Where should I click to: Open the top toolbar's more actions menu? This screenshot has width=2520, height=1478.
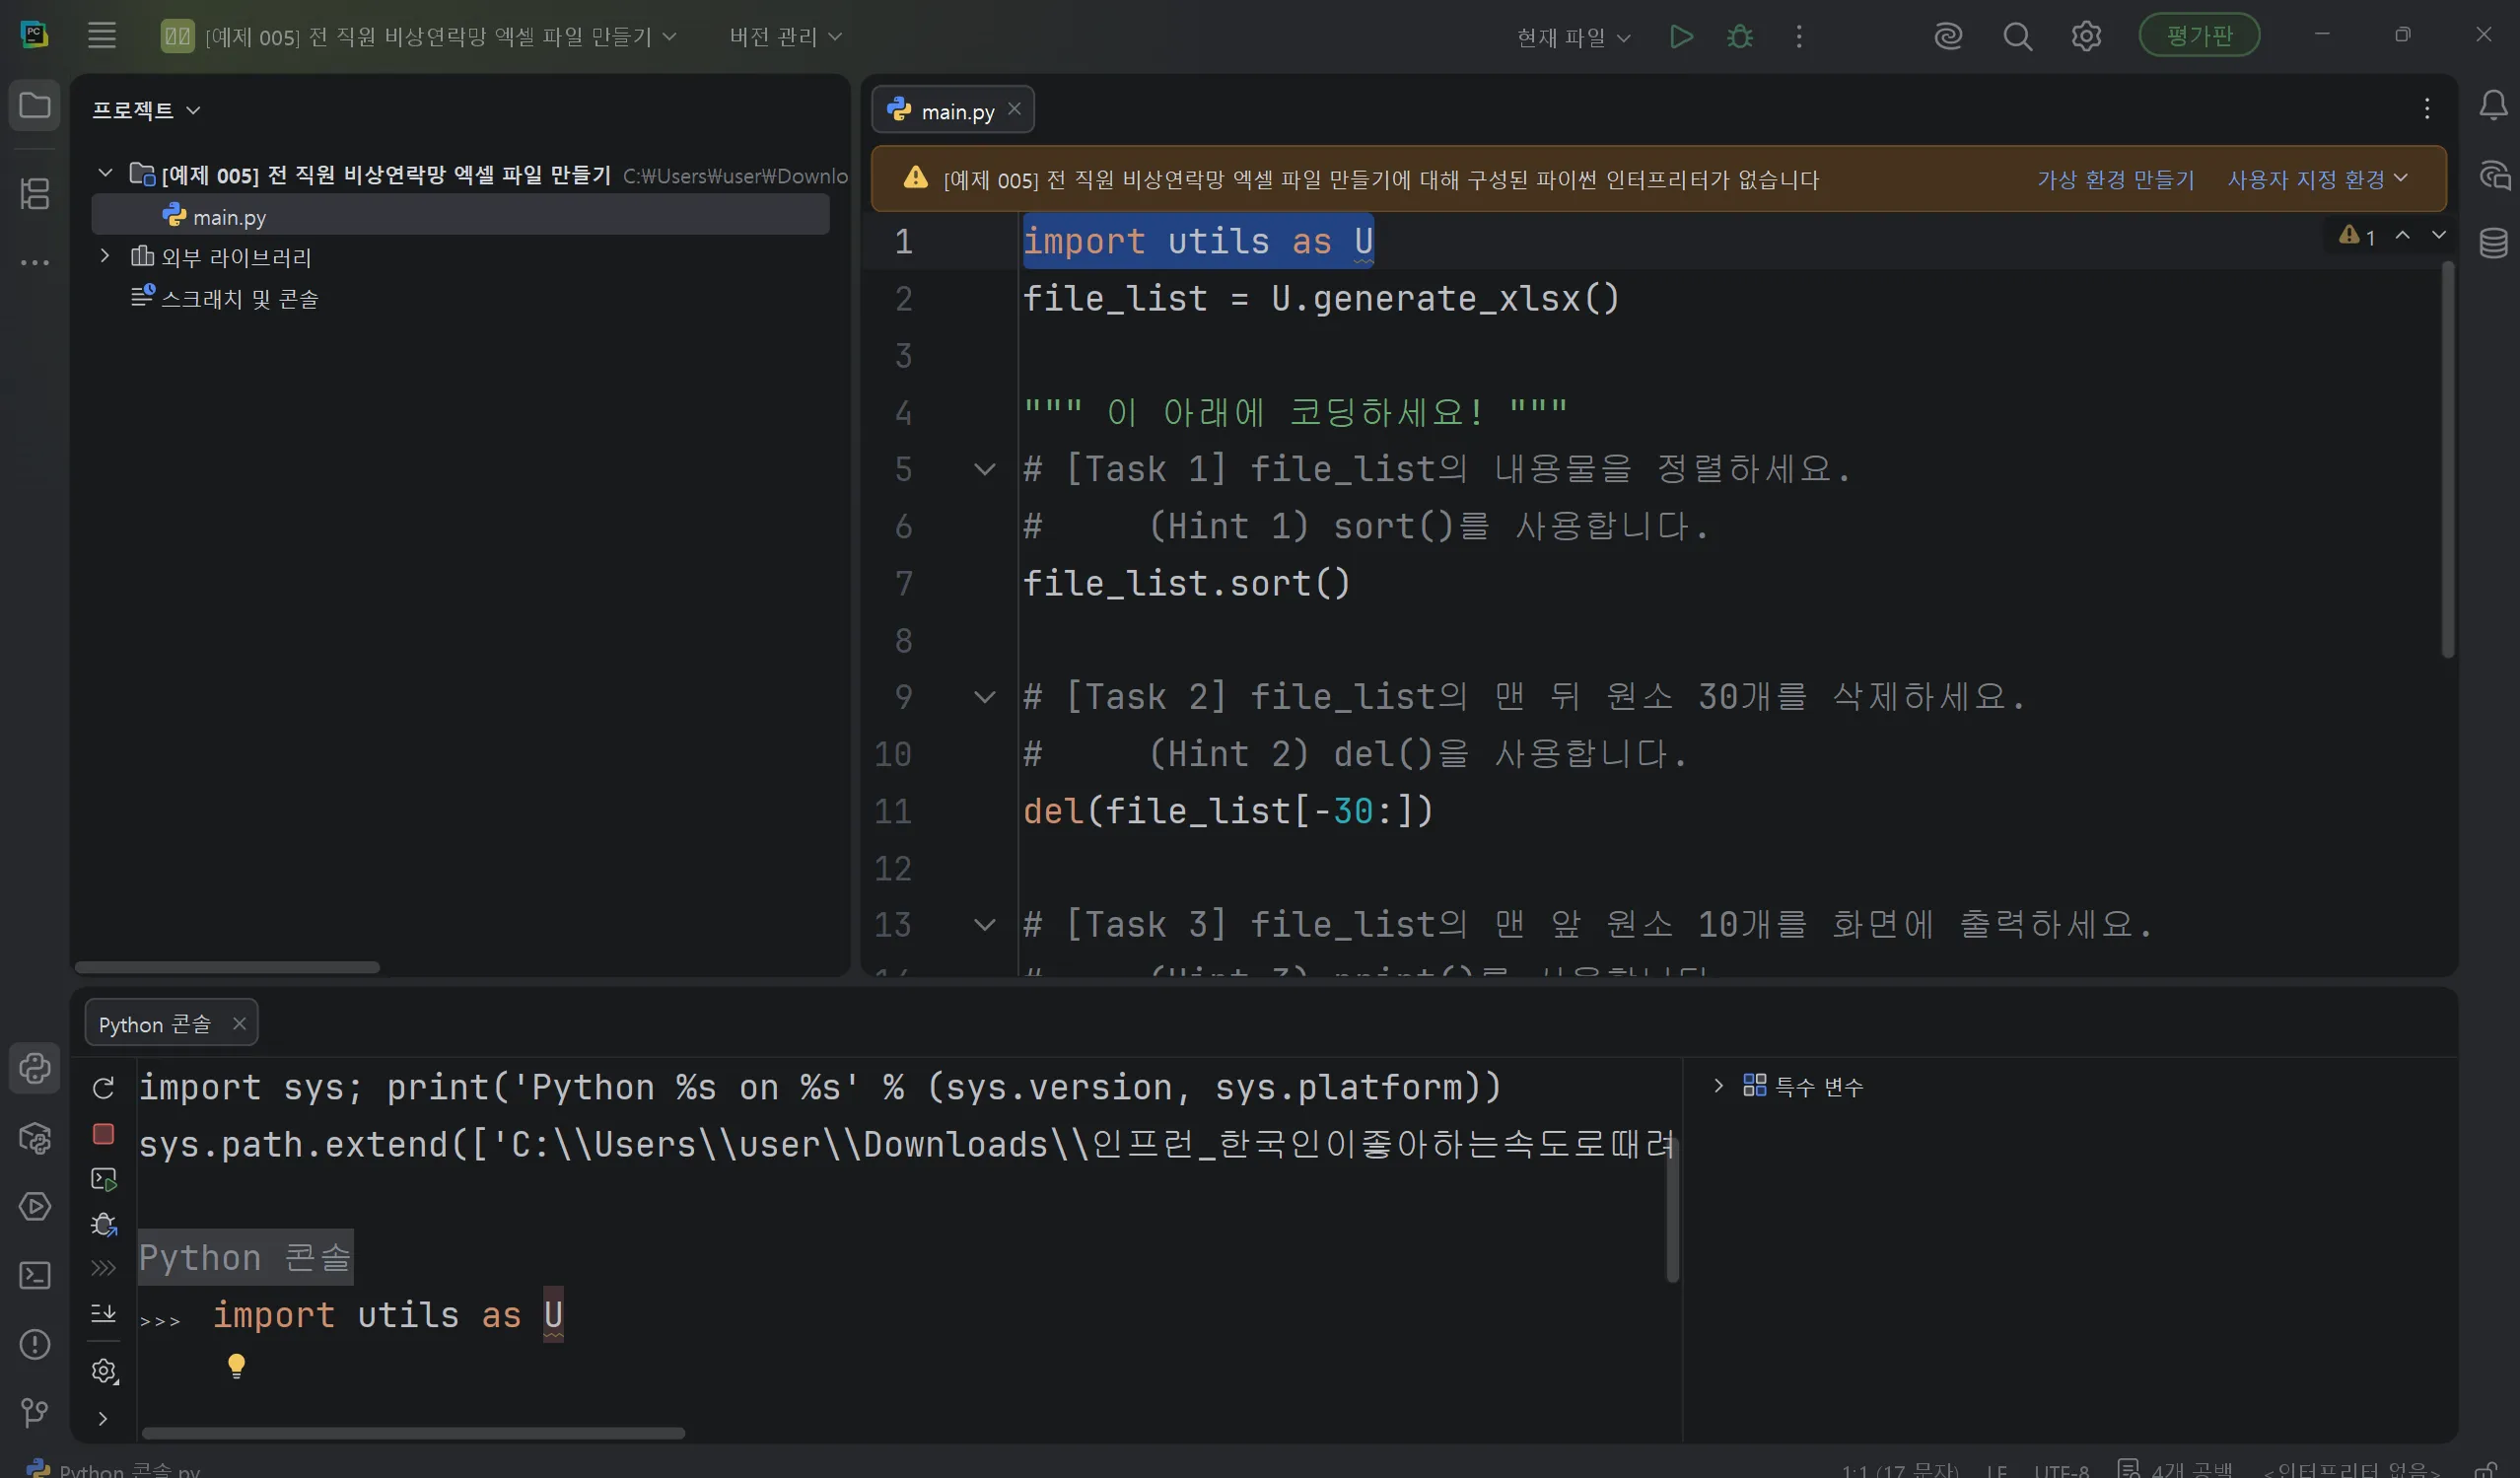pyautogui.click(x=1799, y=37)
